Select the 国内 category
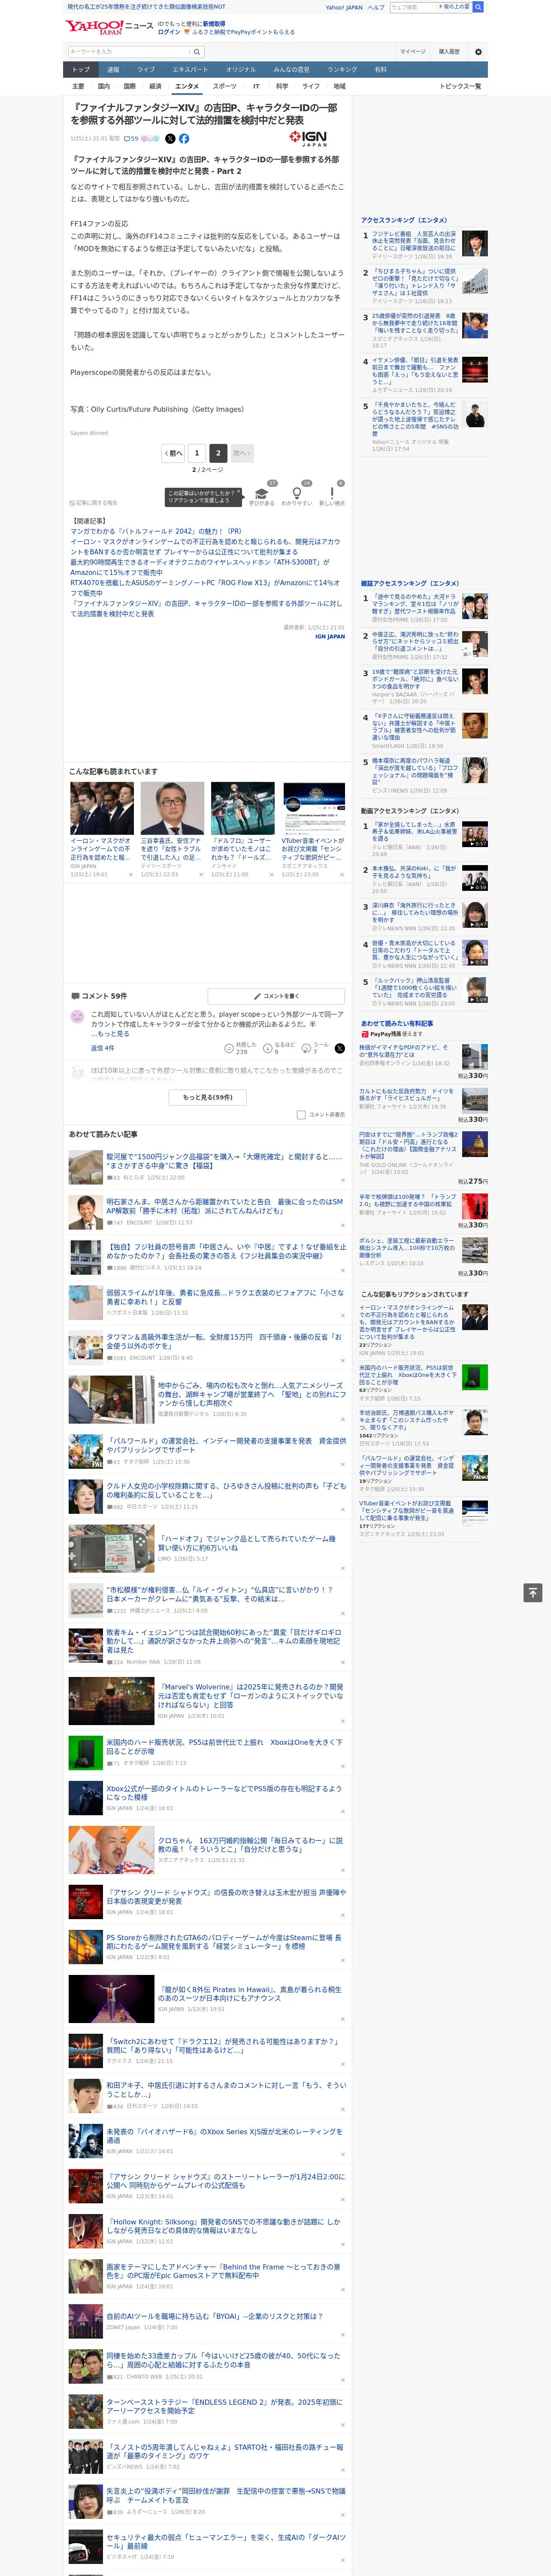The image size is (551, 2576). pyautogui.click(x=104, y=86)
